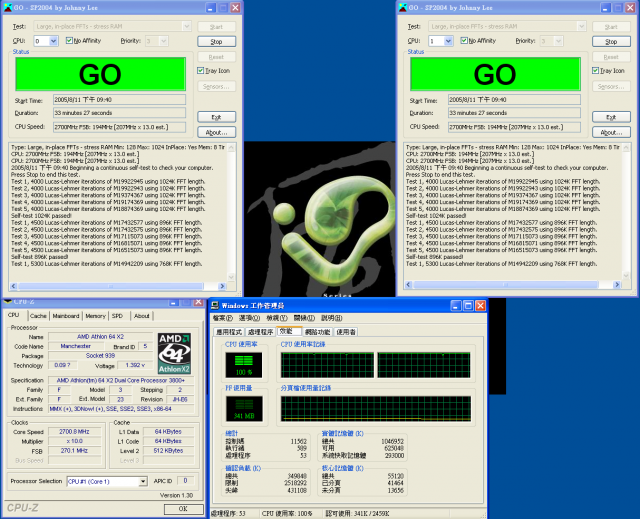Click scroll left arrow in right SP2004 log

(x=409, y=285)
